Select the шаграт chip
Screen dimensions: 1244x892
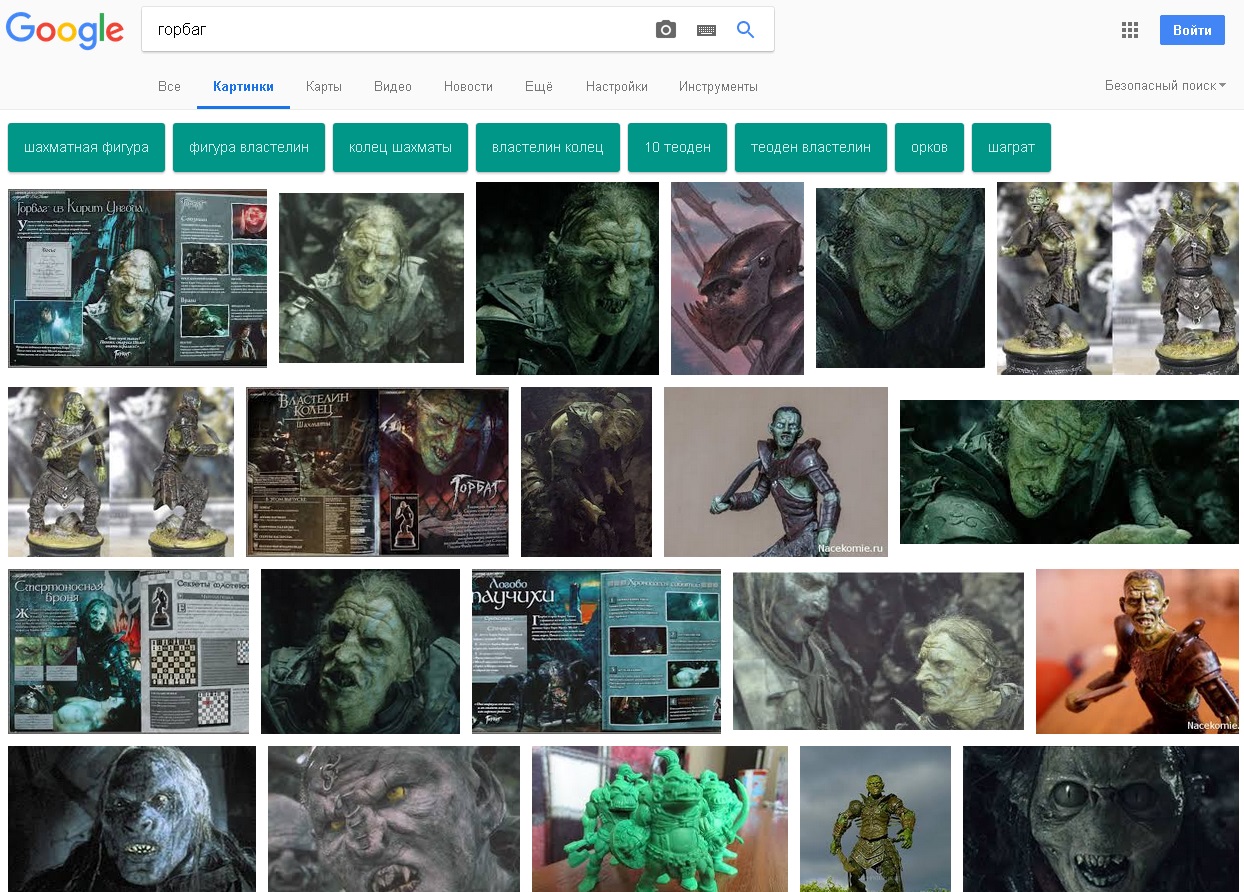click(x=1011, y=147)
